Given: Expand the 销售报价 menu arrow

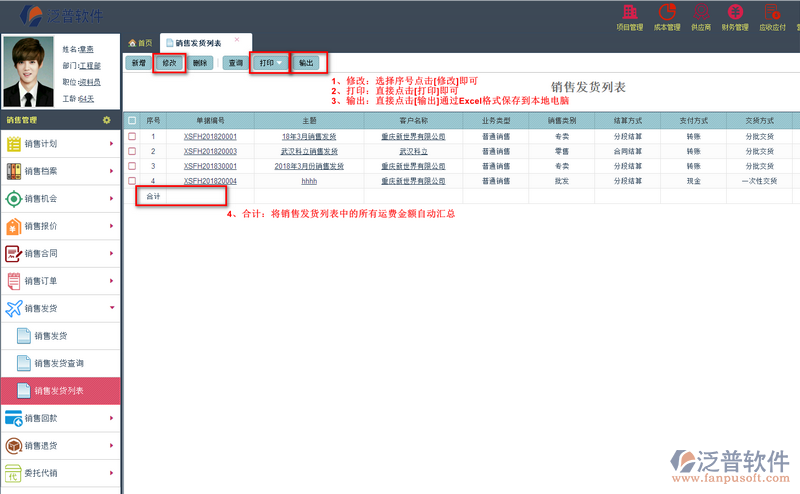Looking at the screenshot, I should (111, 226).
